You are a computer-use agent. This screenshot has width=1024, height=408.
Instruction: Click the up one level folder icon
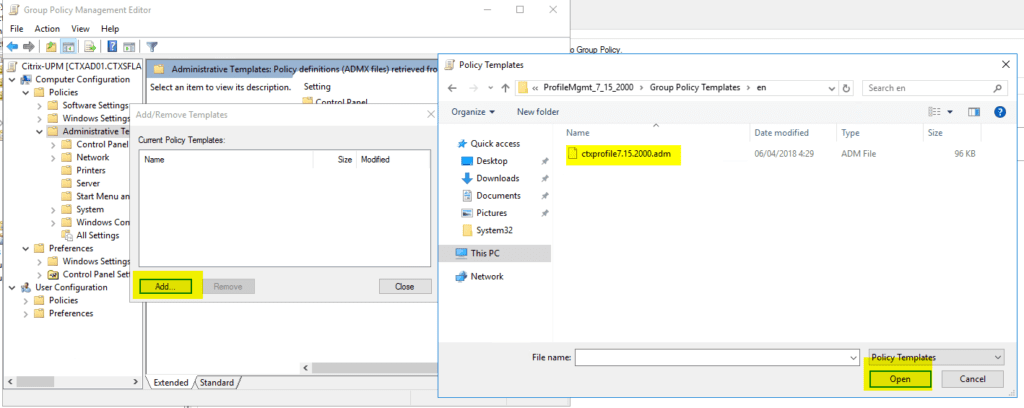coord(50,46)
